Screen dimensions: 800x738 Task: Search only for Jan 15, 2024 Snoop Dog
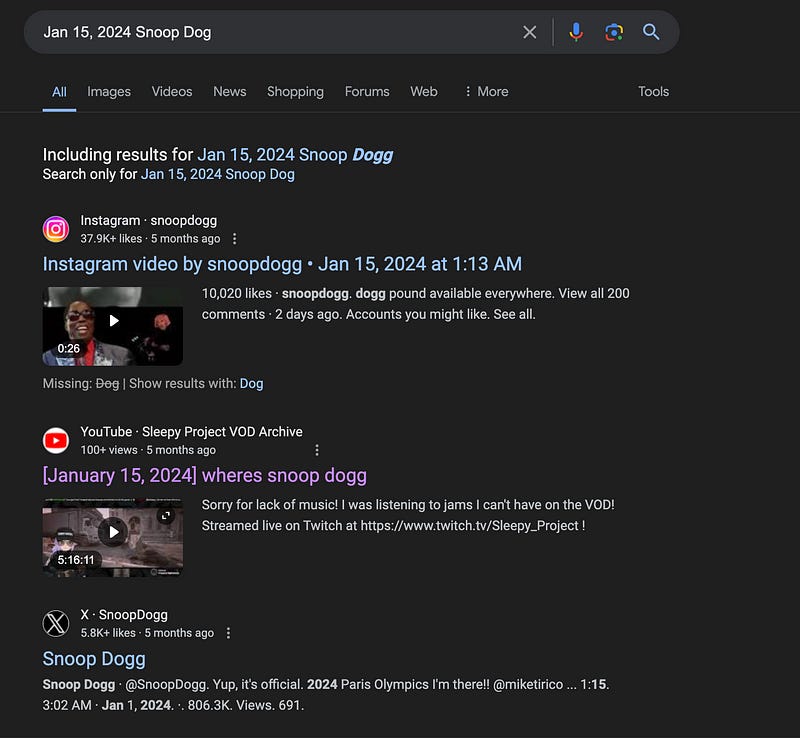217,175
